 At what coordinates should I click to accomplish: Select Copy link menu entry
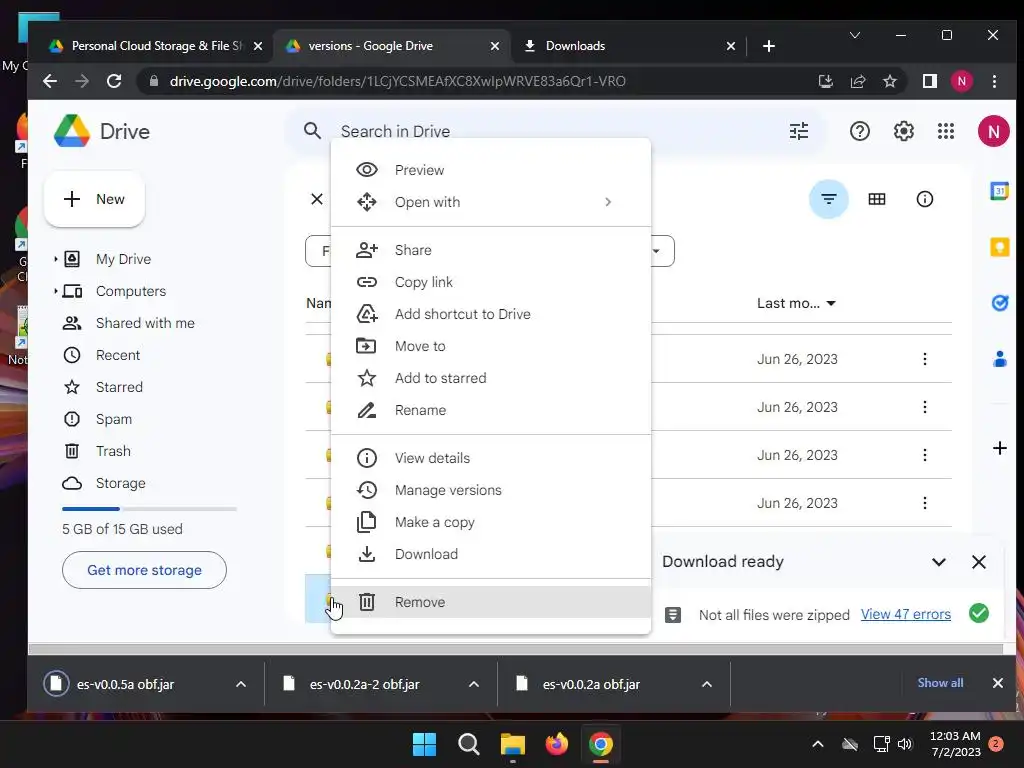pos(490,282)
